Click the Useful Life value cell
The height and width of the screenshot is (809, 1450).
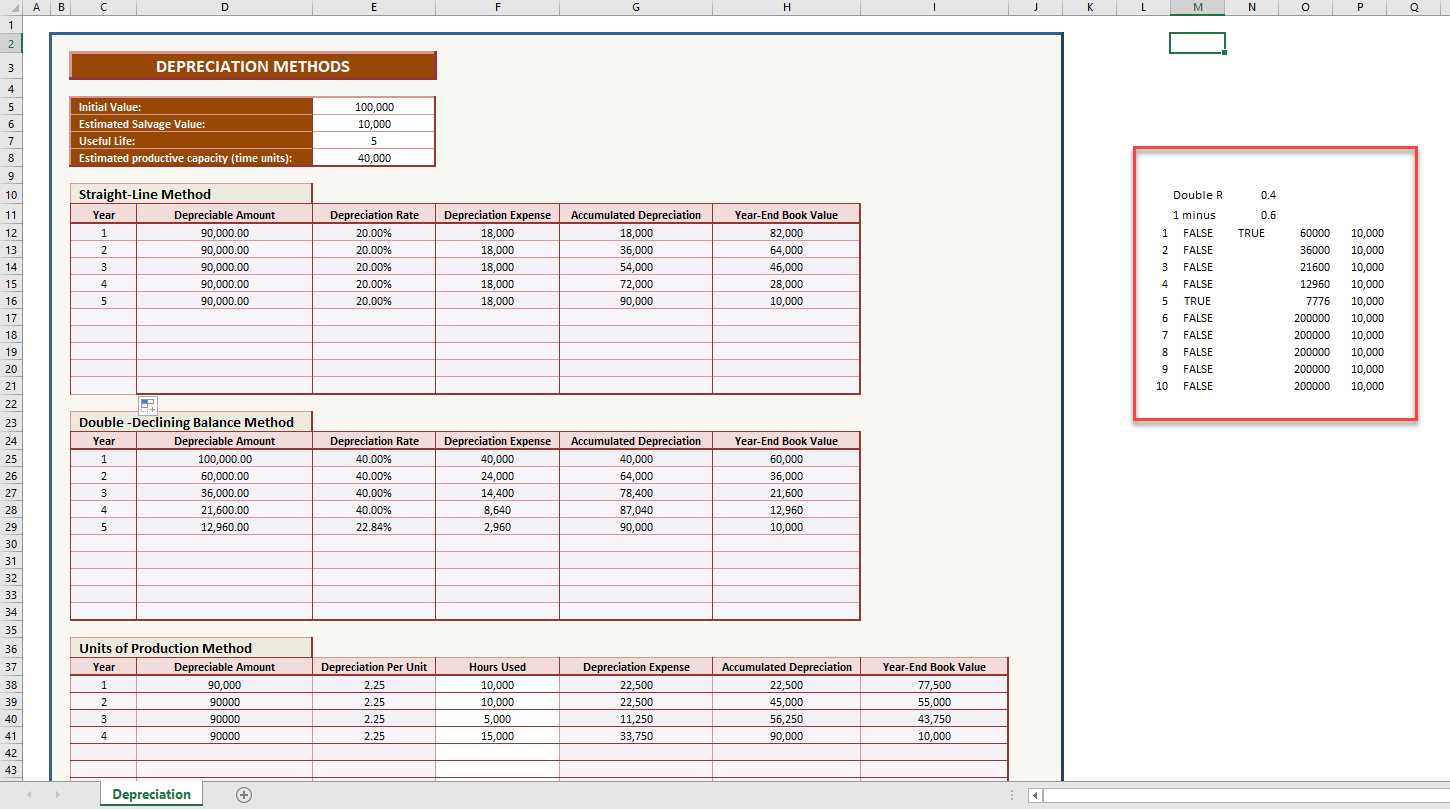pos(374,141)
